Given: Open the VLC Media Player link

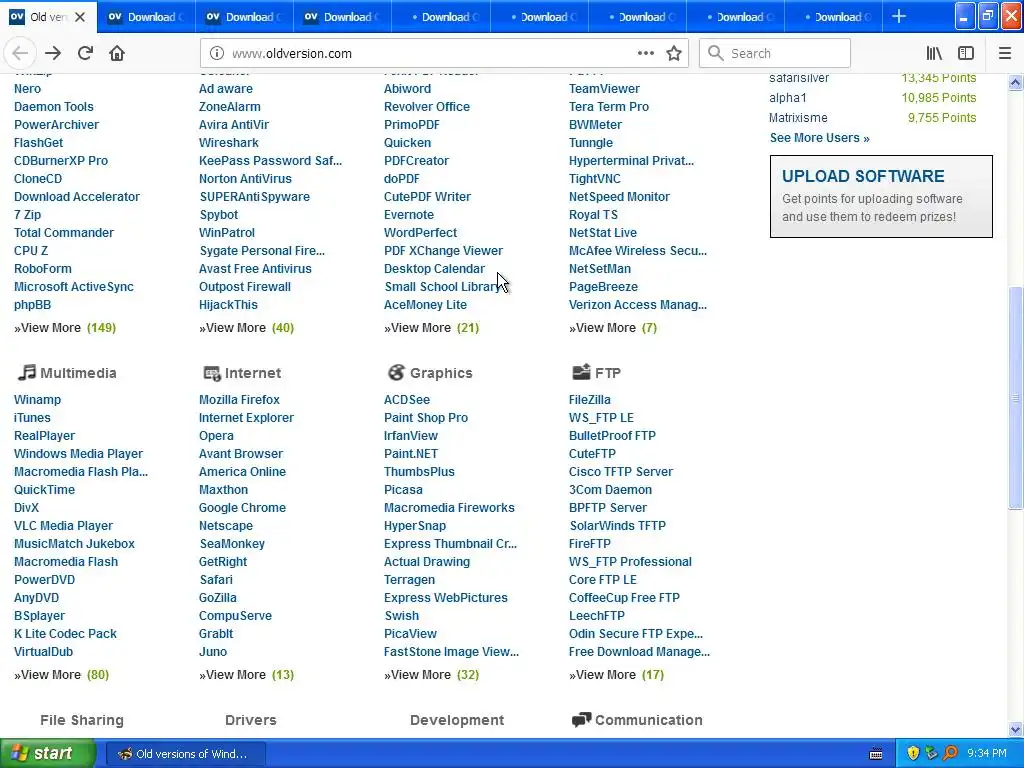Looking at the screenshot, I should tap(63, 526).
